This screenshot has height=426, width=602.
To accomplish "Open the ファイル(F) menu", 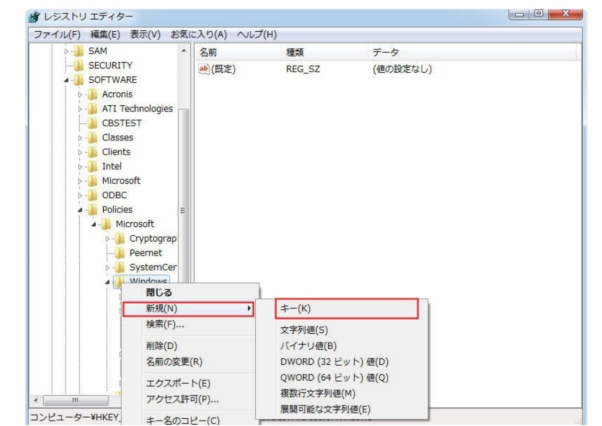I will (x=57, y=35).
